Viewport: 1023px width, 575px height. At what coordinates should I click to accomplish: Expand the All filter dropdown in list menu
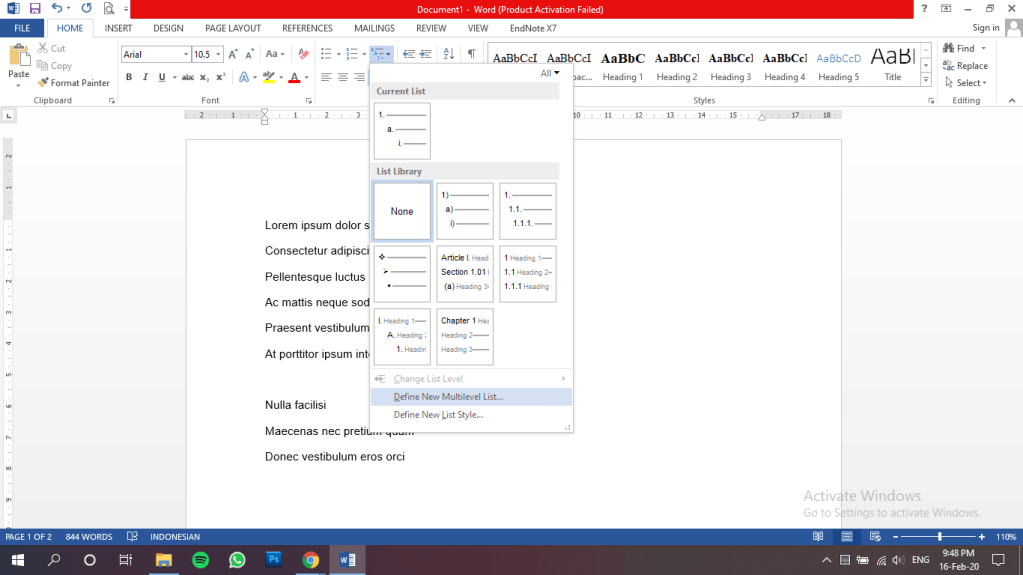550,73
